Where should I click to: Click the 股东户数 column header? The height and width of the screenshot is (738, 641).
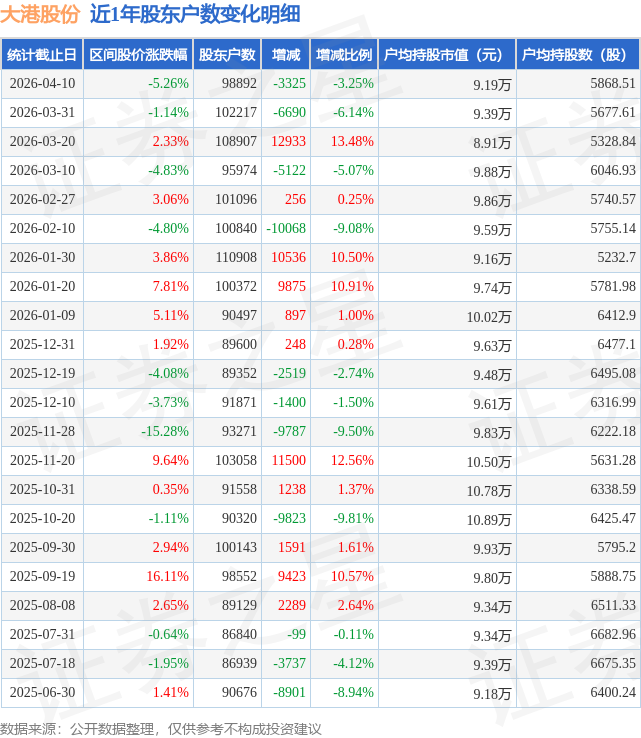click(x=227, y=55)
